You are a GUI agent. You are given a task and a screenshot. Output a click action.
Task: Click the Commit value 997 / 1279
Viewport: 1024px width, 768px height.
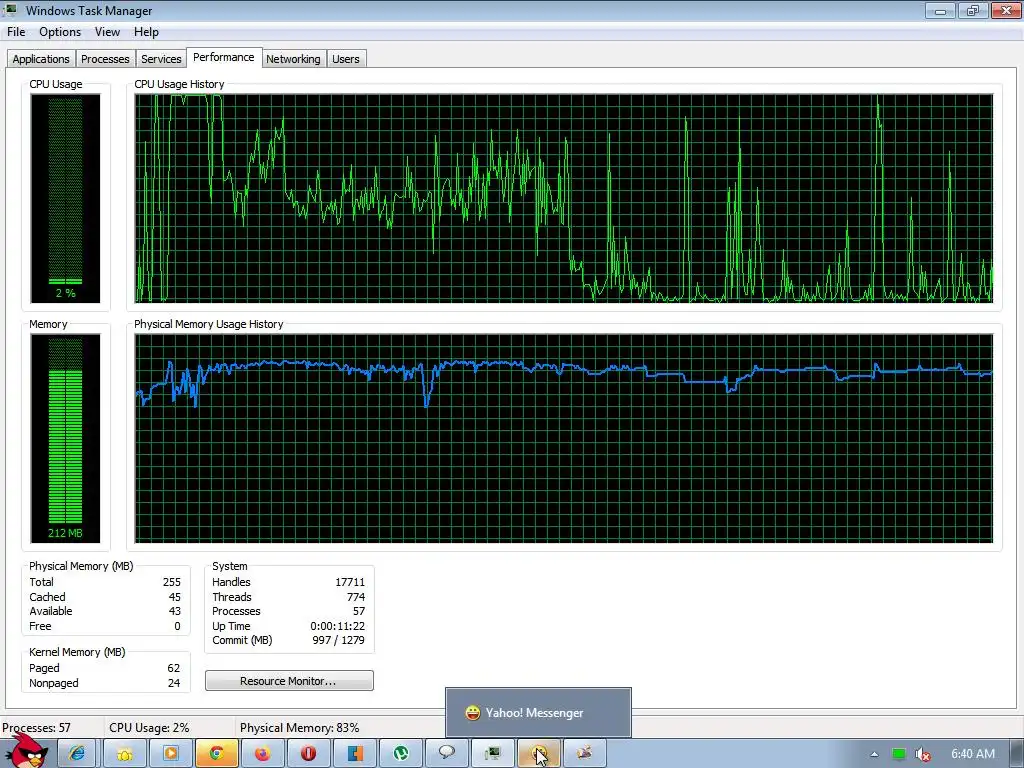coord(339,640)
